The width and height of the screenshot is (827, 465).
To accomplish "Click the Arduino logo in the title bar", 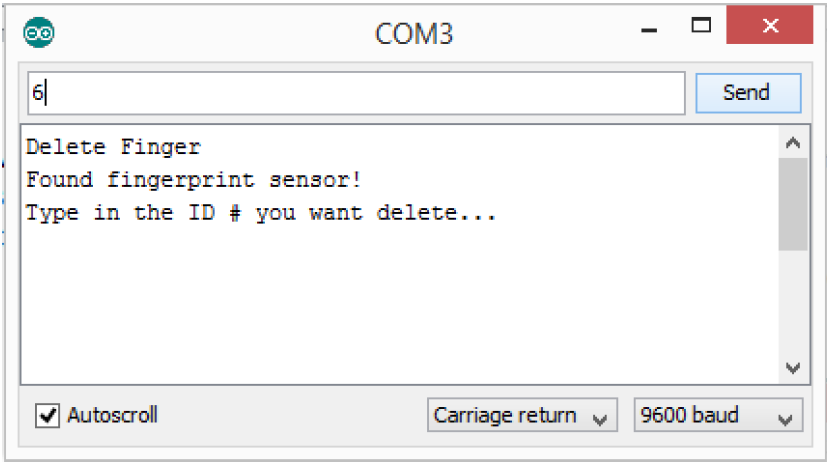I will point(39,32).
